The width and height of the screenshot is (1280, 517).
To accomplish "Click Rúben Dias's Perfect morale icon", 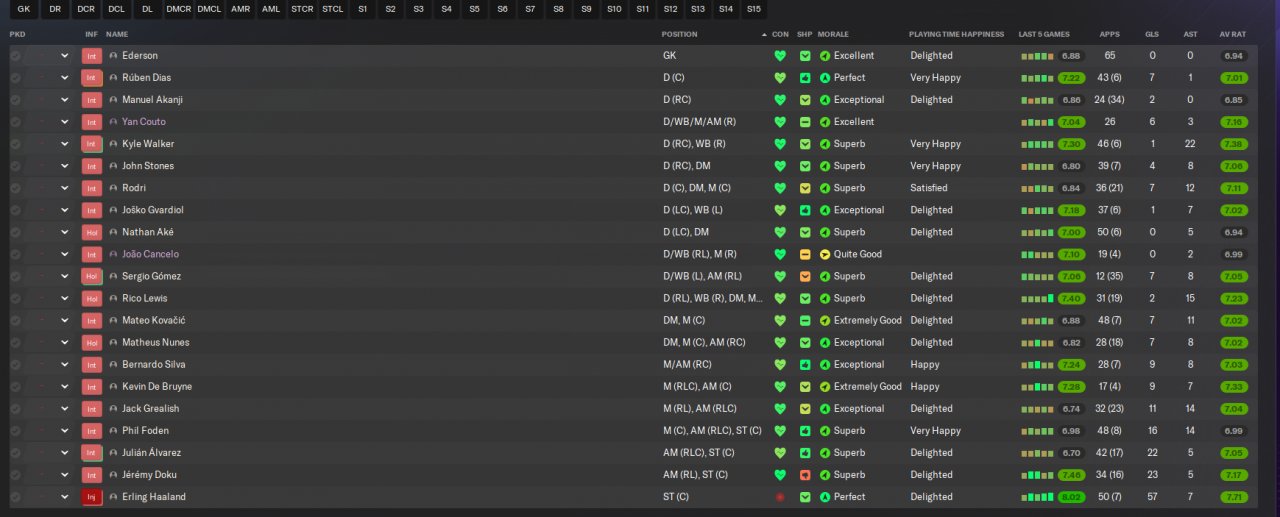I will click(x=825, y=78).
